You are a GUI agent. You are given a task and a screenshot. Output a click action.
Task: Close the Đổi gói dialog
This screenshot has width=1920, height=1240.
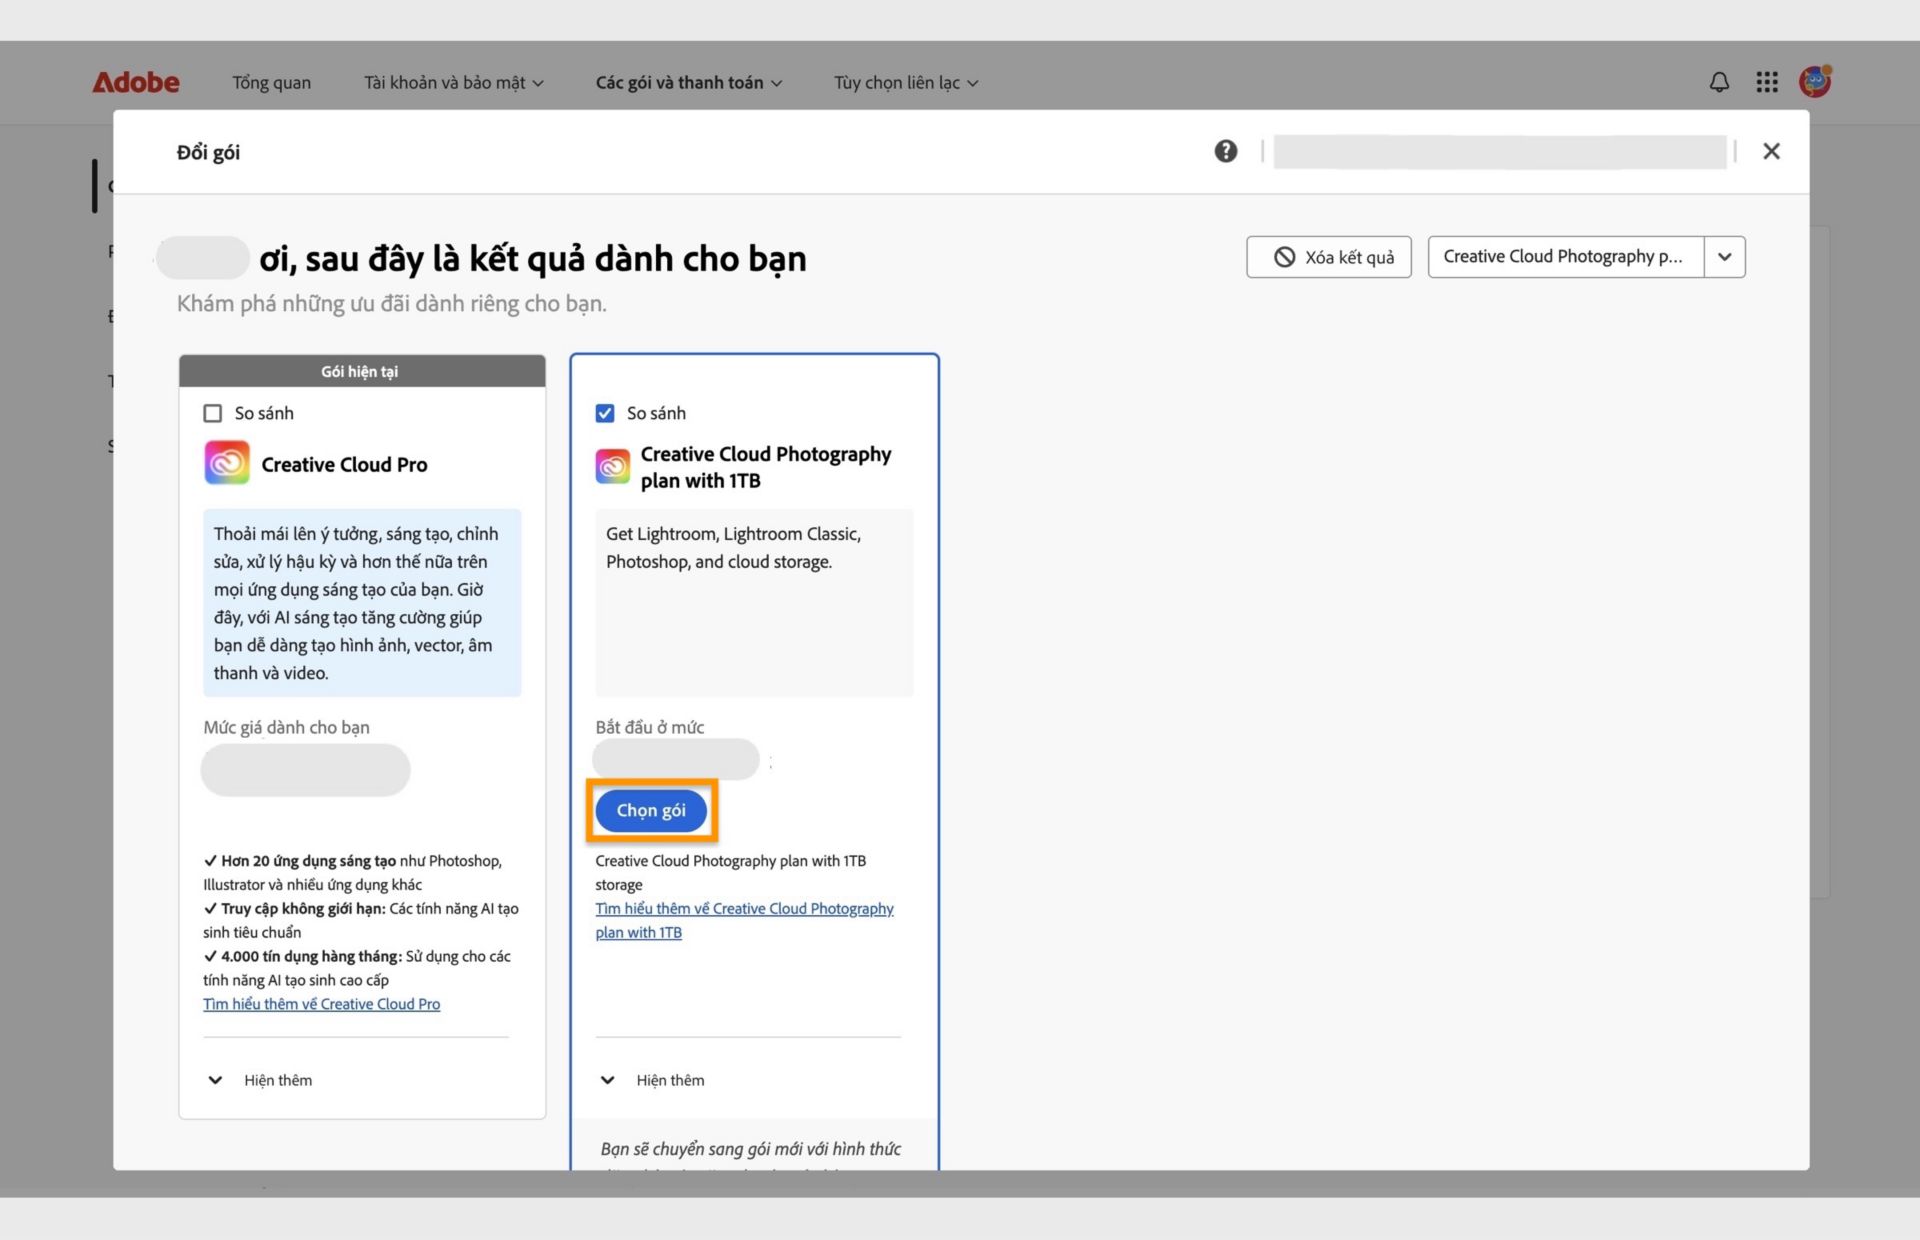tap(1771, 151)
